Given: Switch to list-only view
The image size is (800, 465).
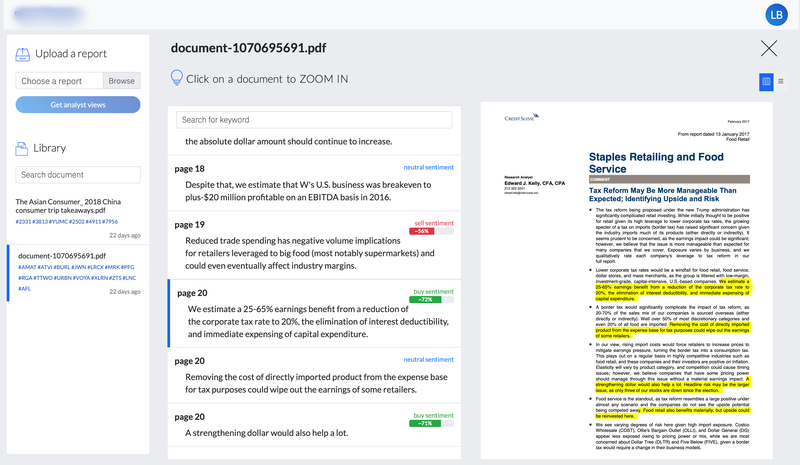Looking at the screenshot, I should click(781, 81).
